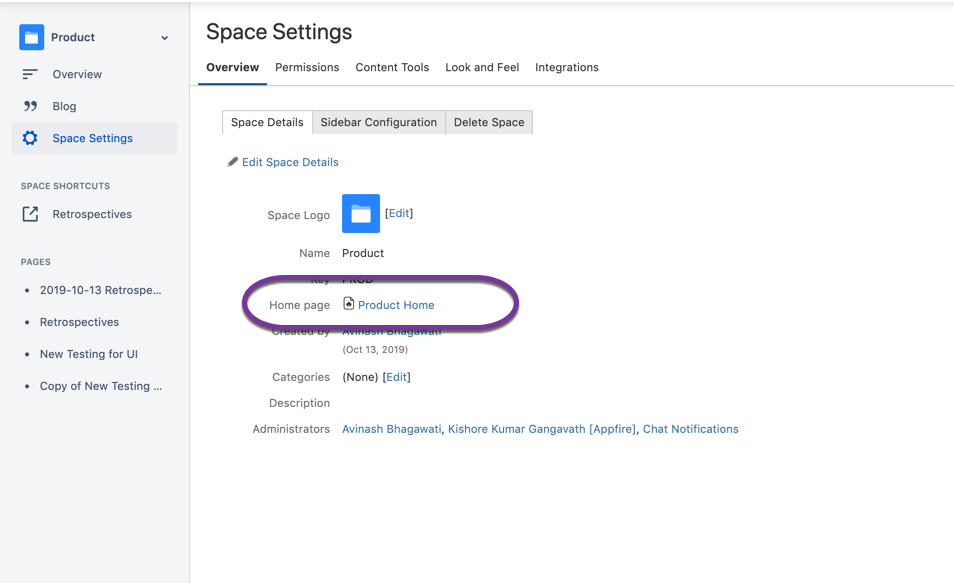Click the Product space folder icon
This screenshot has height=583, width=954.
pos(32,38)
